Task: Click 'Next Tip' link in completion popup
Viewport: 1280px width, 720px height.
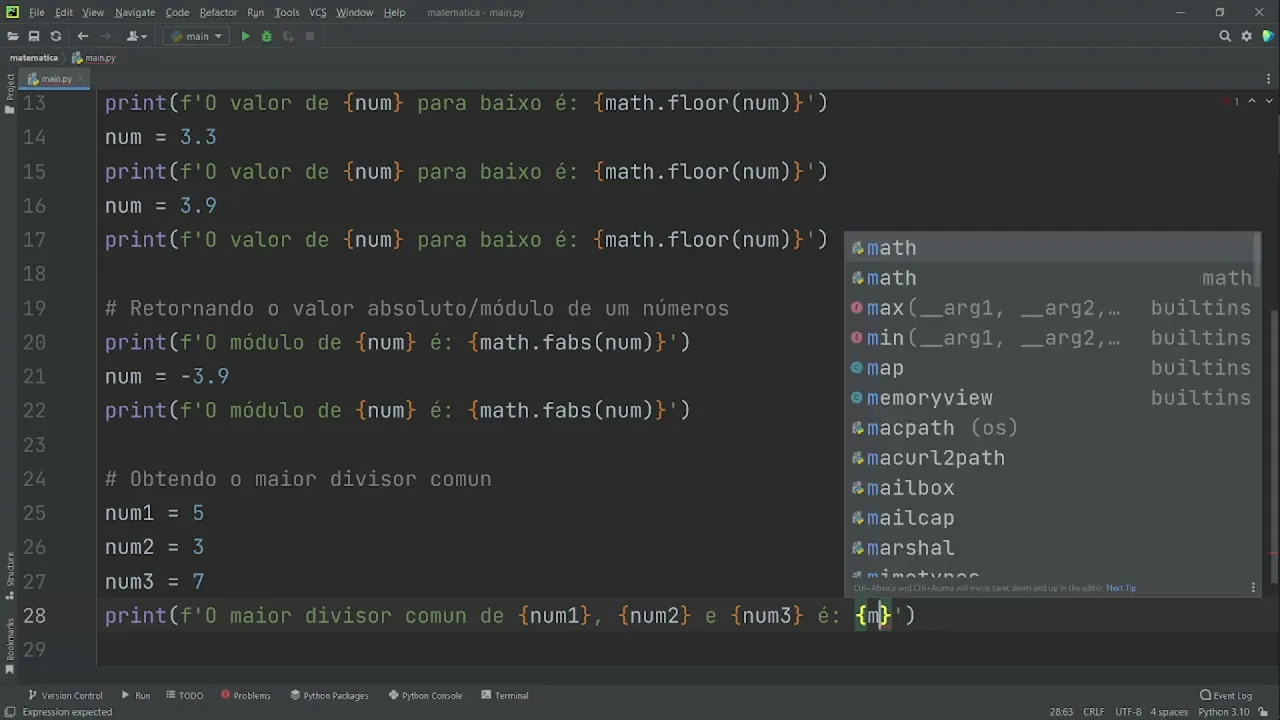Action: [1121, 588]
